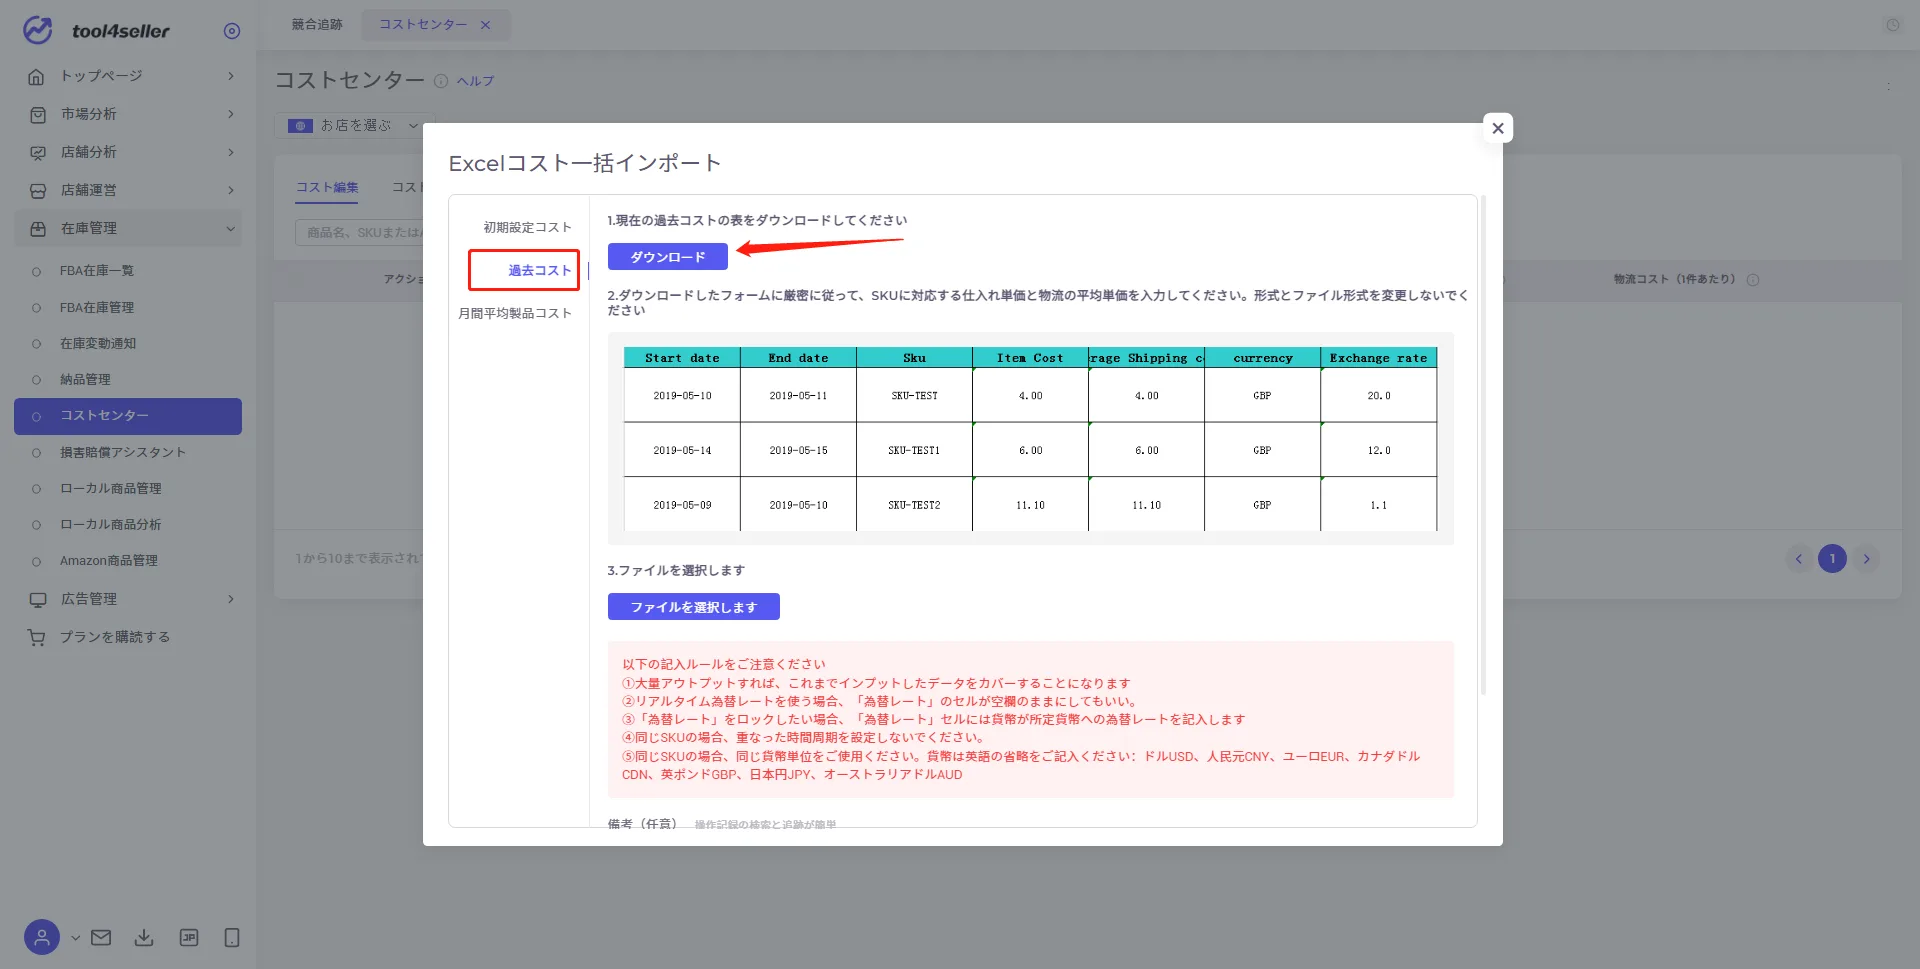Close the Excel import dialog
Viewport: 1920px width, 969px height.
[x=1498, y=128]
